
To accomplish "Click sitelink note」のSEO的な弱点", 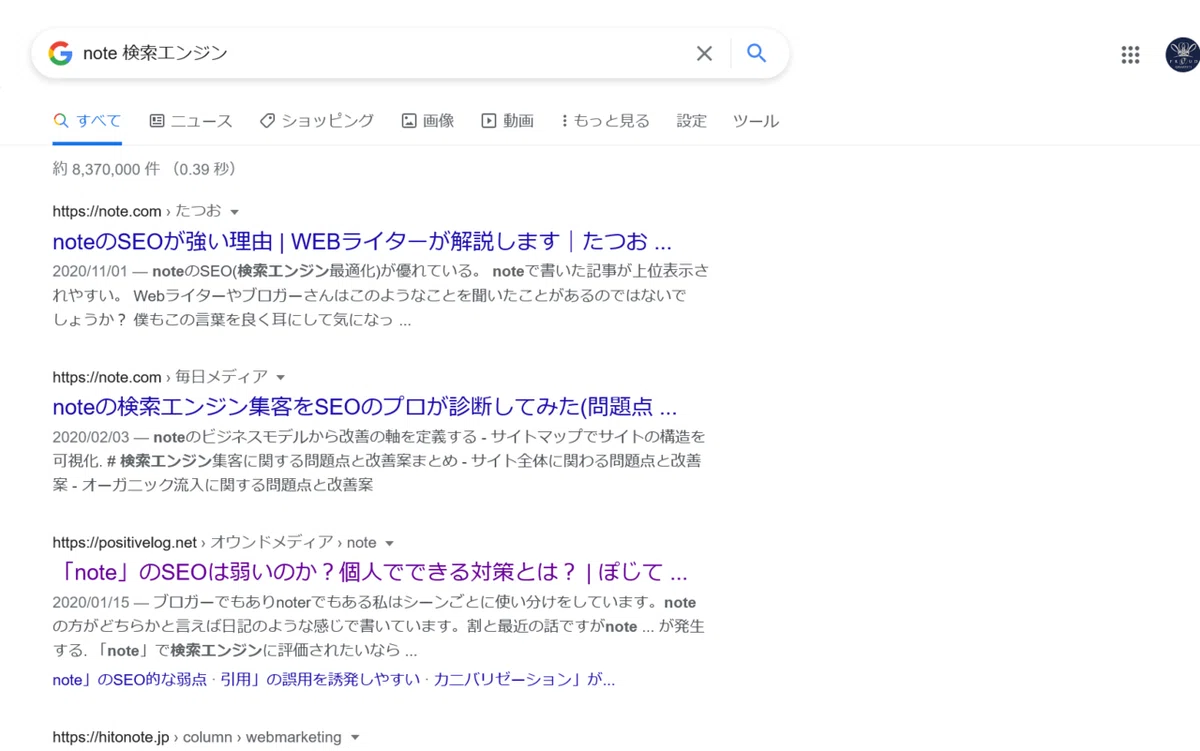I will coord(129,679).
